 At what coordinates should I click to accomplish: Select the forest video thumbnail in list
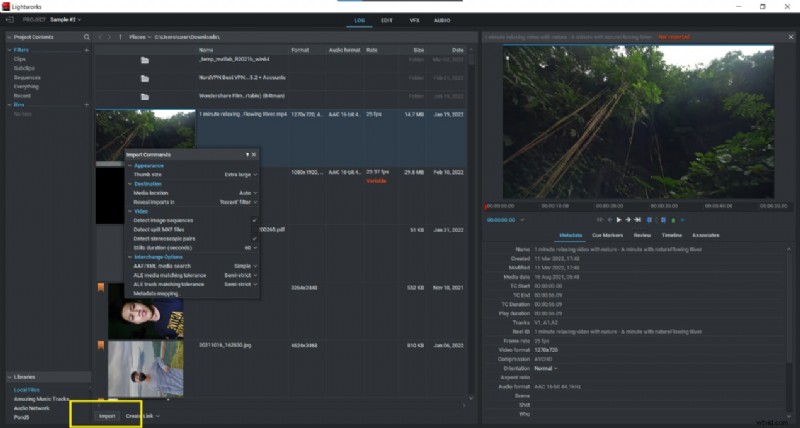click(145, 135)
